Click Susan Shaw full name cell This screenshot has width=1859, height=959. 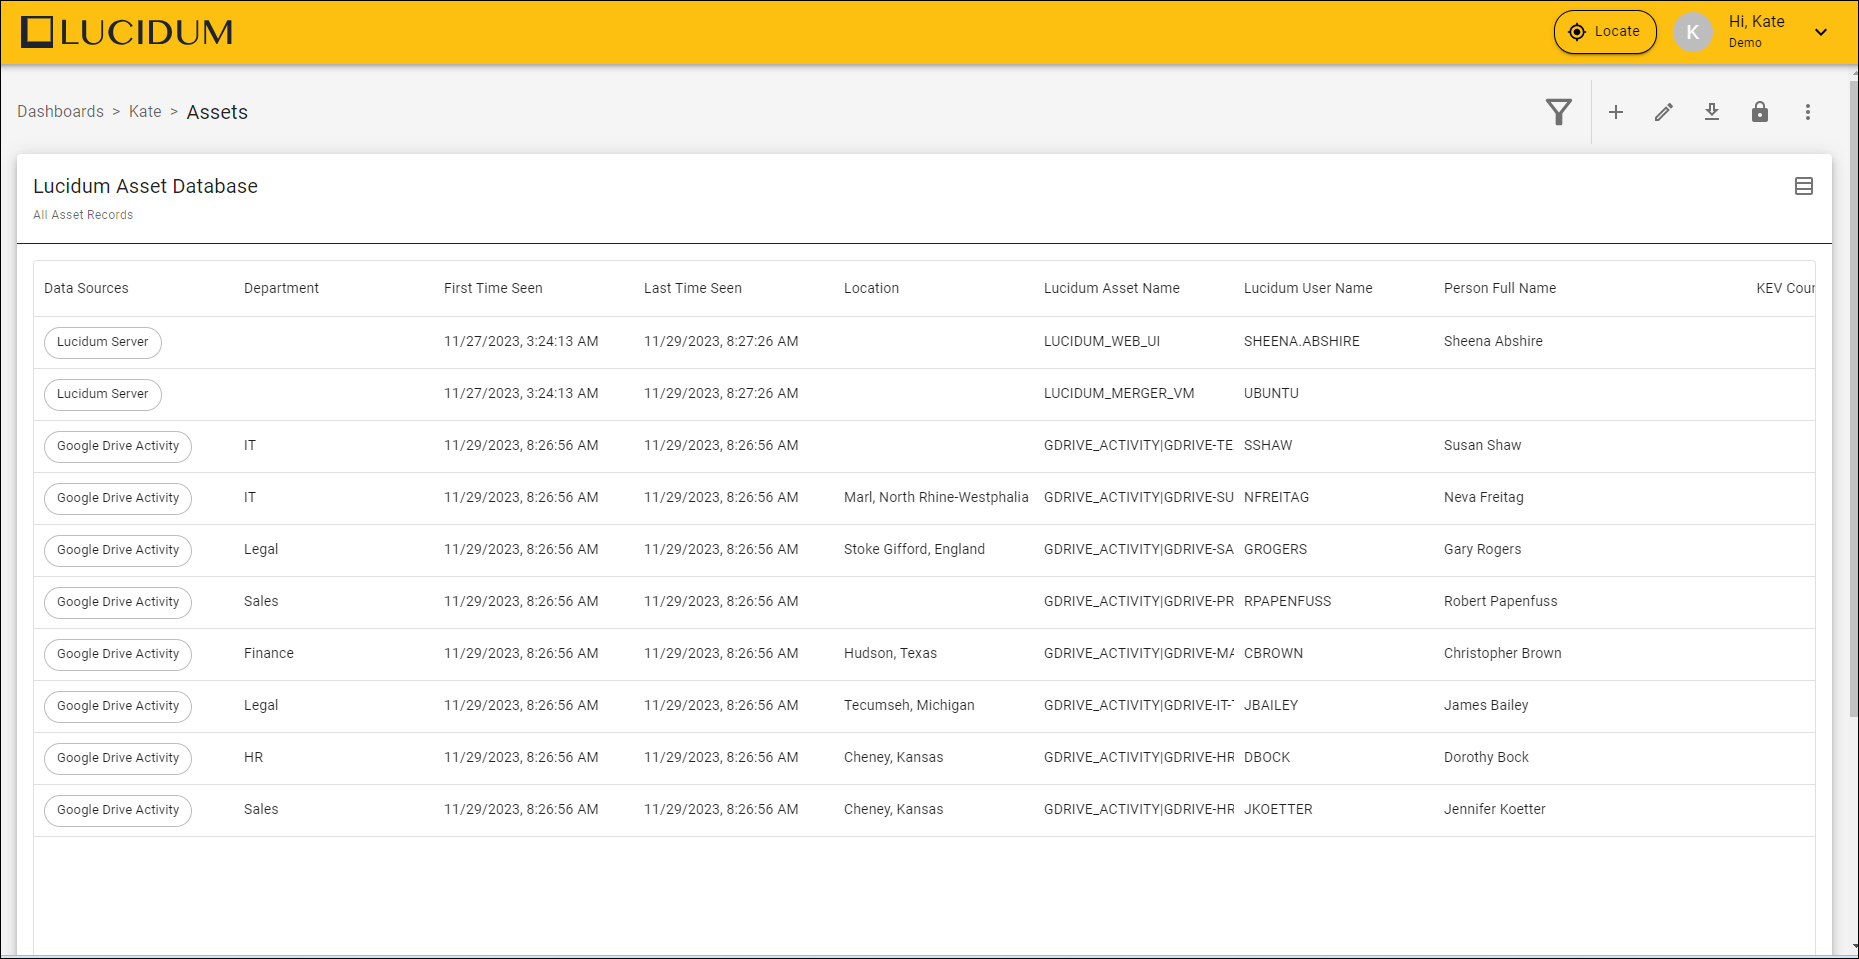(1482, 445)
